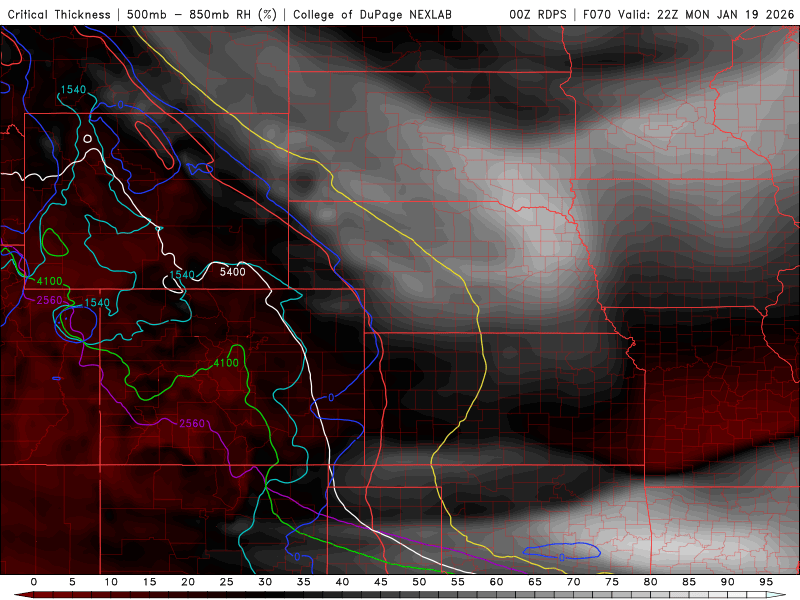The width and height of the screenshot is (800, 600).
Task: Click the "65" tick label on the color scale
Action: pos(535,582)
